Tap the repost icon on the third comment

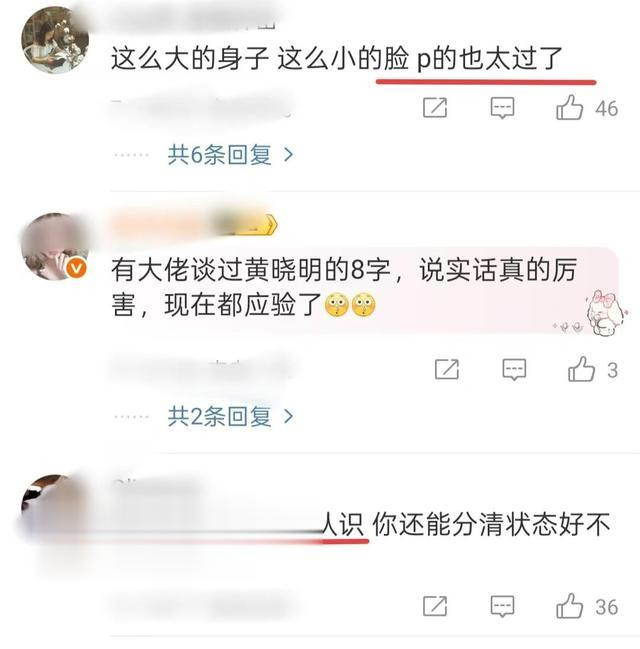(435, 607)
